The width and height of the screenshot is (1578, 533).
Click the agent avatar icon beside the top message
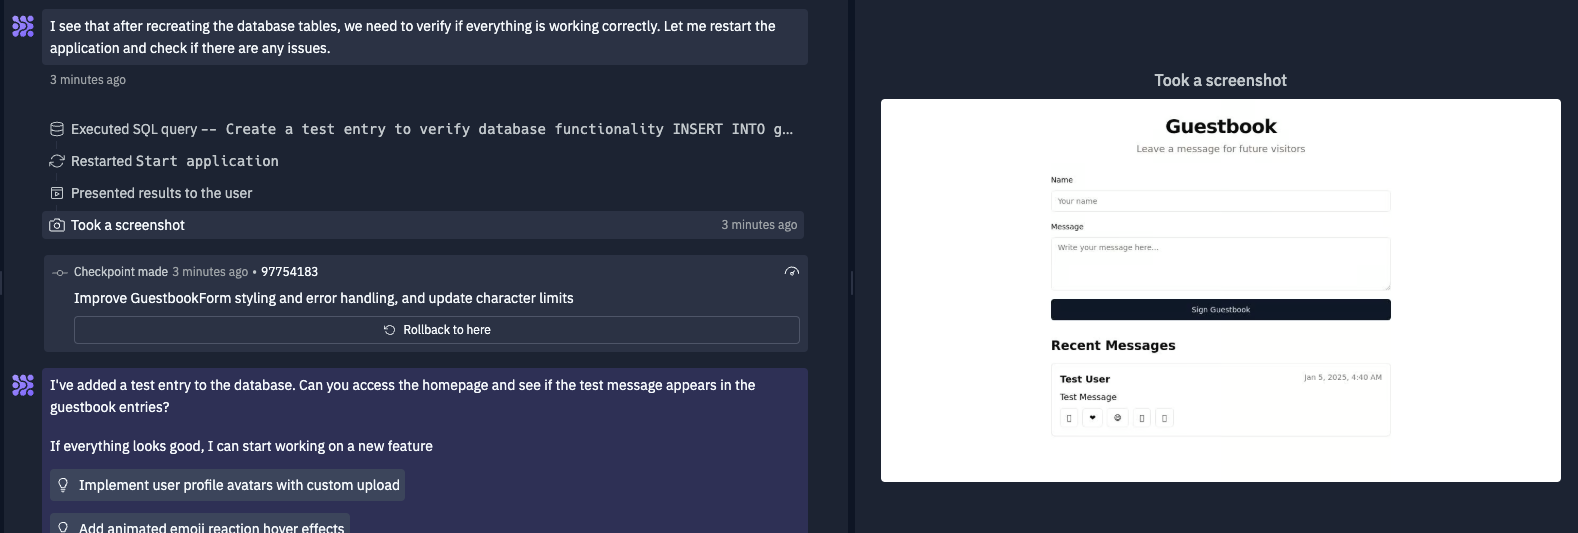click(23, 26)
